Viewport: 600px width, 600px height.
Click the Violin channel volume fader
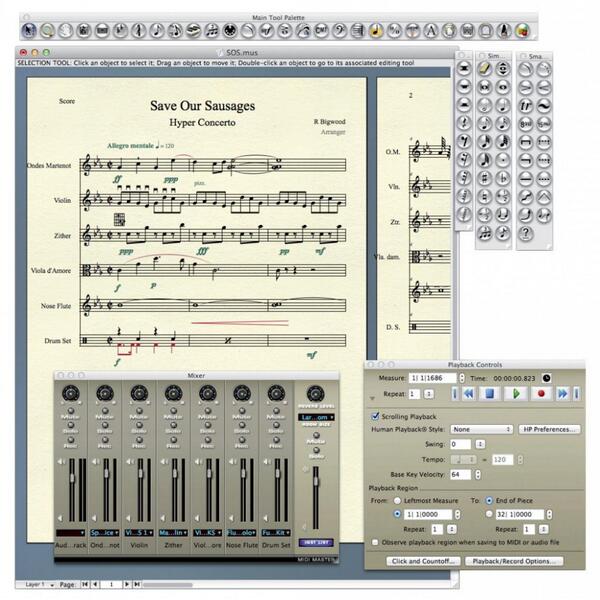coord(140,473)
